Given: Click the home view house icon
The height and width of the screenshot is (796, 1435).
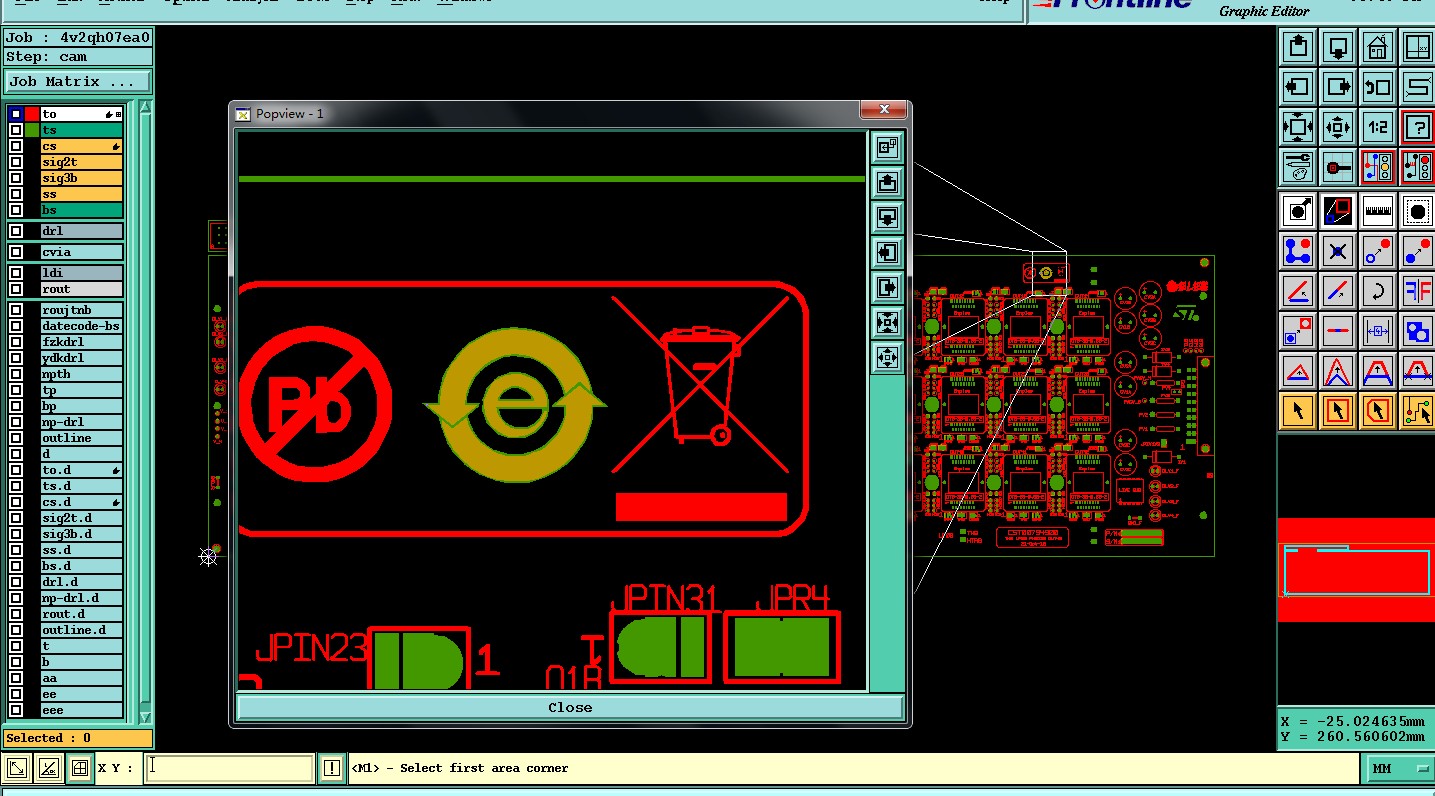Looking at the screenshot, I should 1377,46.
